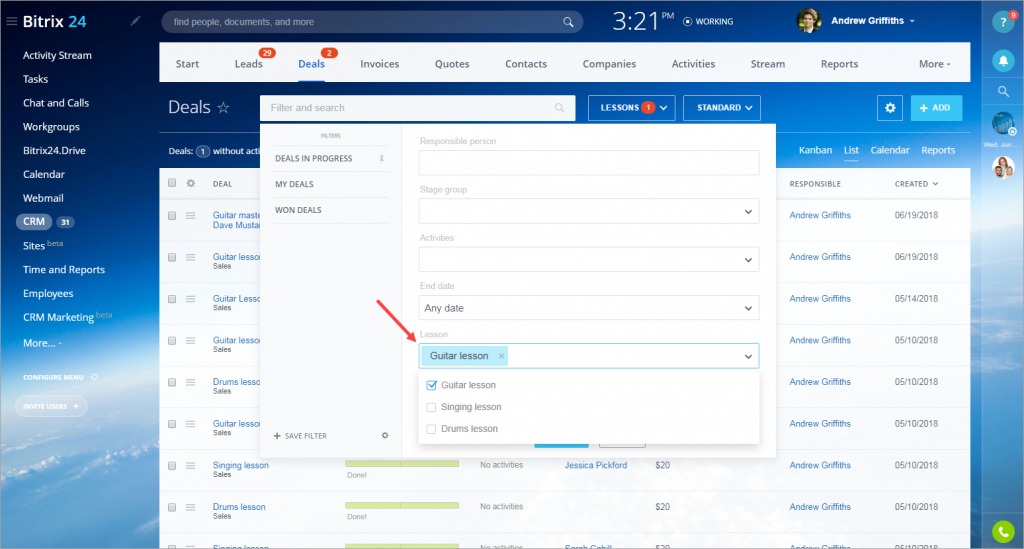Toggle select-all checkbox in deals table header

coord(172,183)
